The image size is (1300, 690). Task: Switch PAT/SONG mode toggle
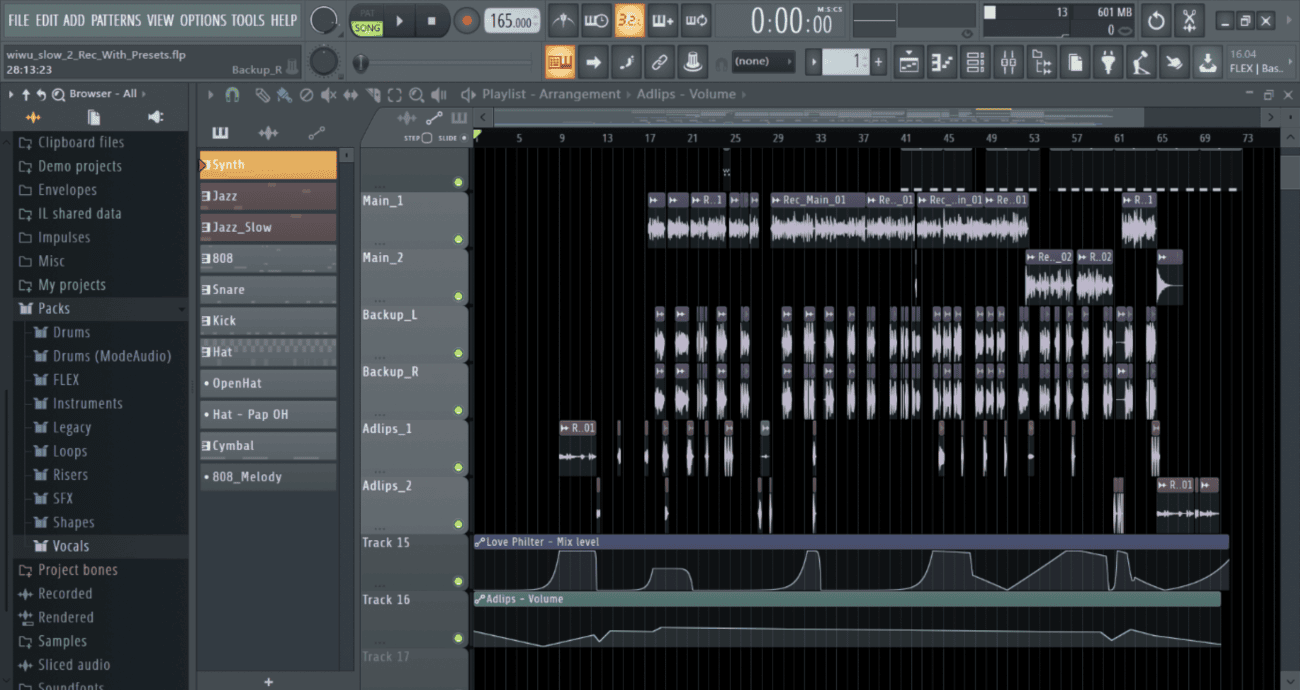(x=367, y=21)
